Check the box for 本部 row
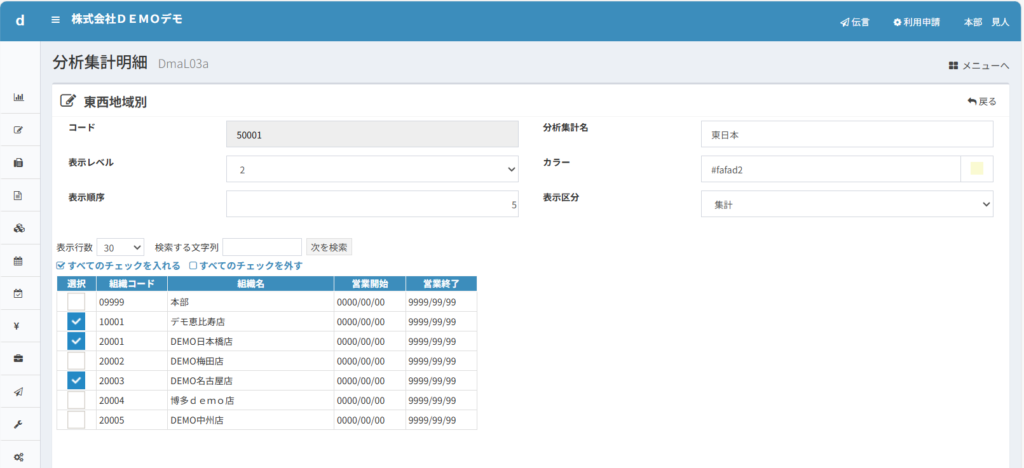The image size is (1024, 468). (76, 301)
